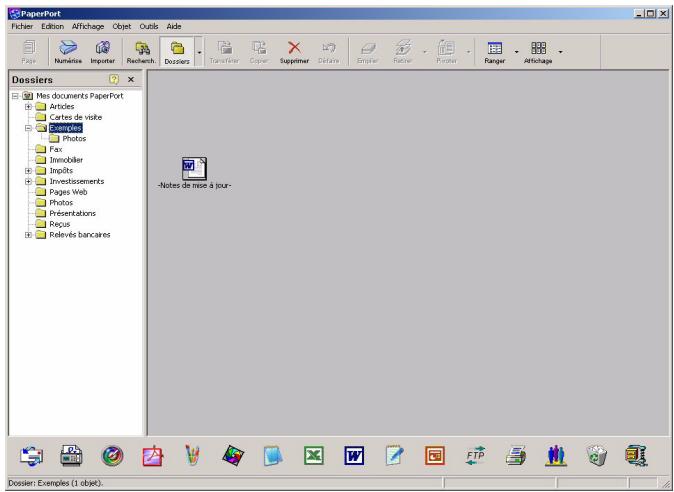674x492 pixels.
Task: Click the PowerPoint icon in bottom bar
Action: pyautogui.click(x=435, y=455)
